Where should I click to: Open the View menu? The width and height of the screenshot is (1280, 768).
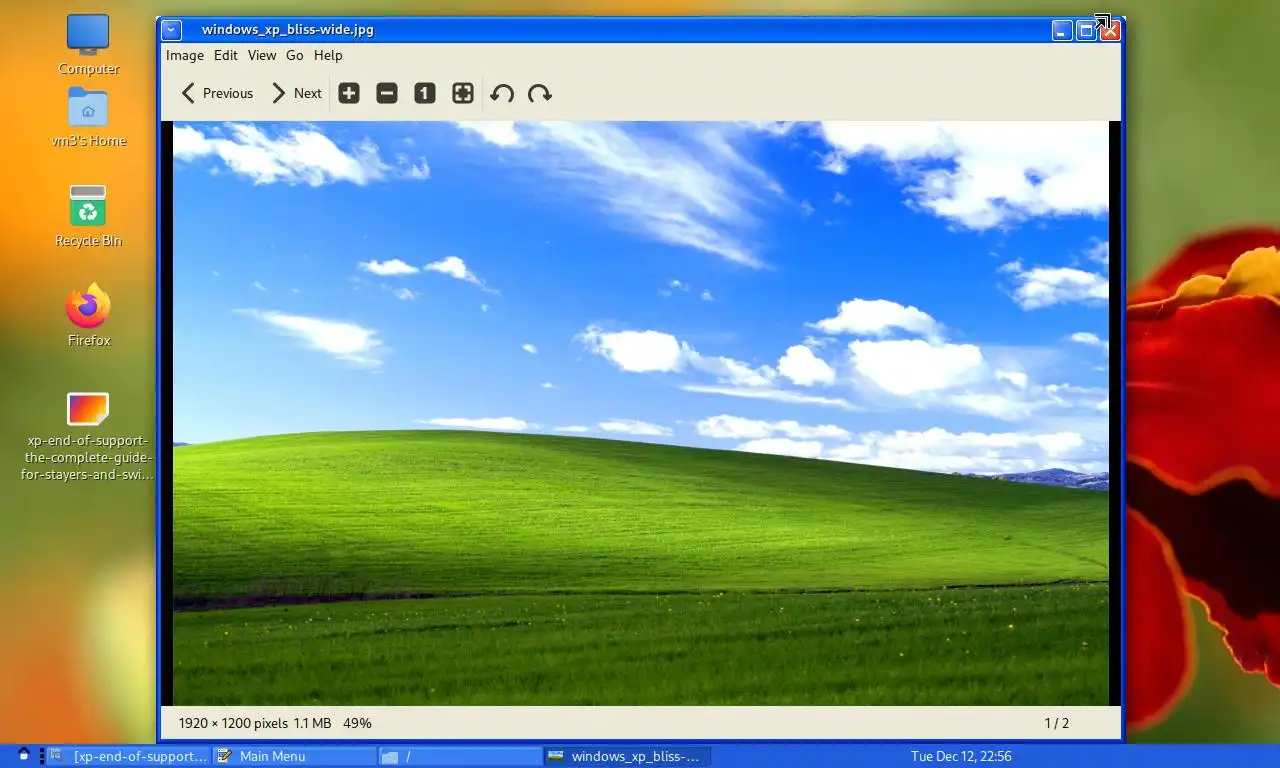tap(262, 55)
